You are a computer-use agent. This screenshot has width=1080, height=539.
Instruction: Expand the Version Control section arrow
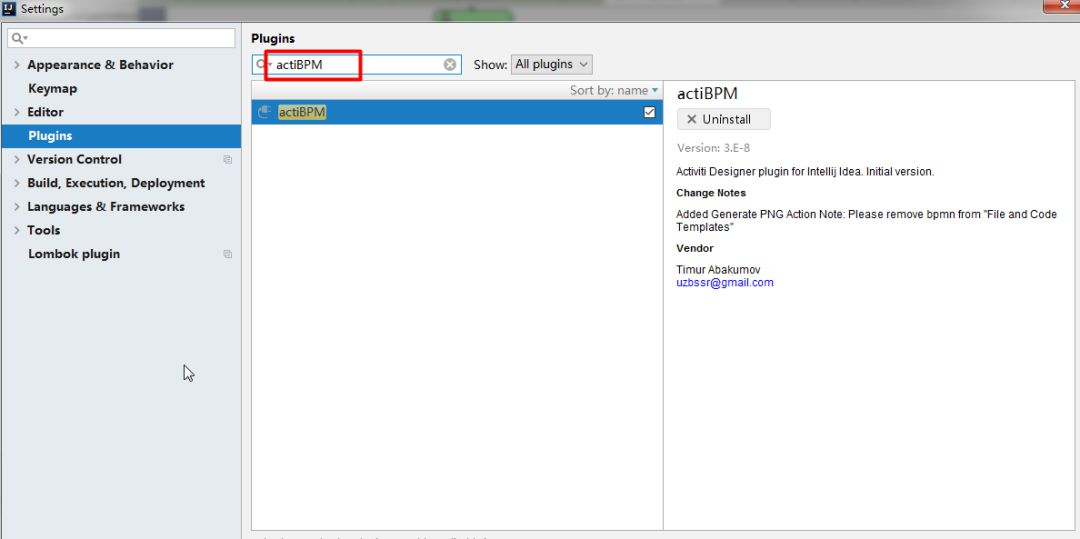(x=17, y=160)
